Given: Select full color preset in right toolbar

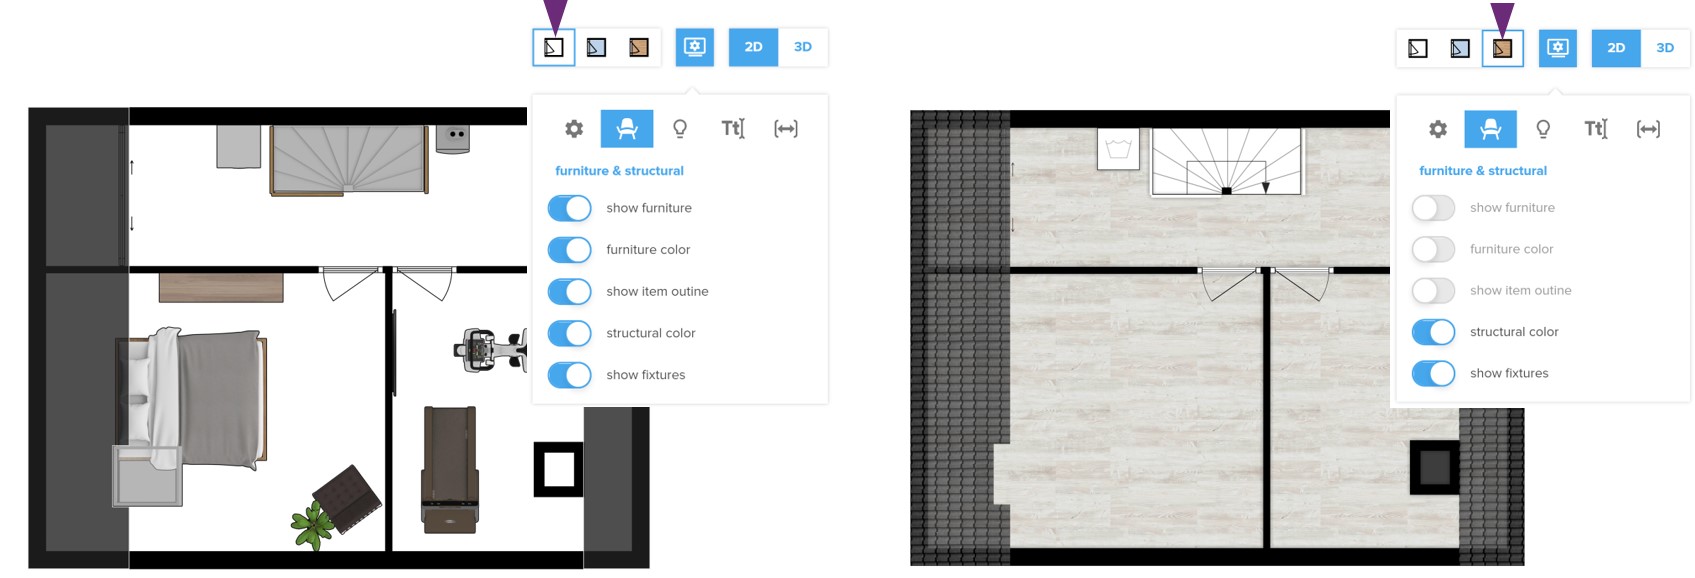Looking at the screenshot, I should (x=1502, y=48).
